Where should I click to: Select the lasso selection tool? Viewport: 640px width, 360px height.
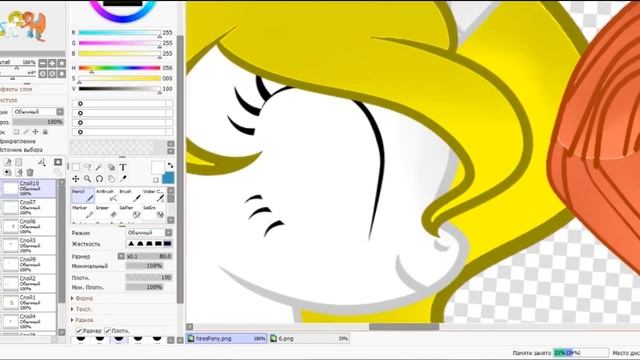[x=87, y=167]
